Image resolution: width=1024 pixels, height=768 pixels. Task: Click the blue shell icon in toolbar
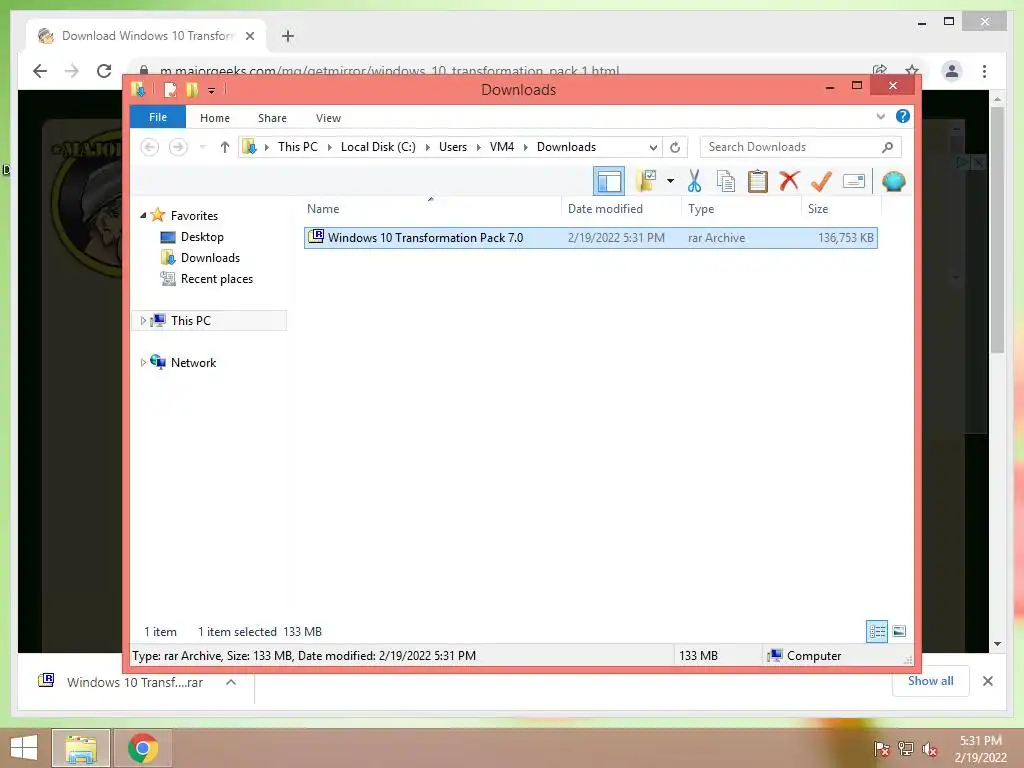[893, 181]
